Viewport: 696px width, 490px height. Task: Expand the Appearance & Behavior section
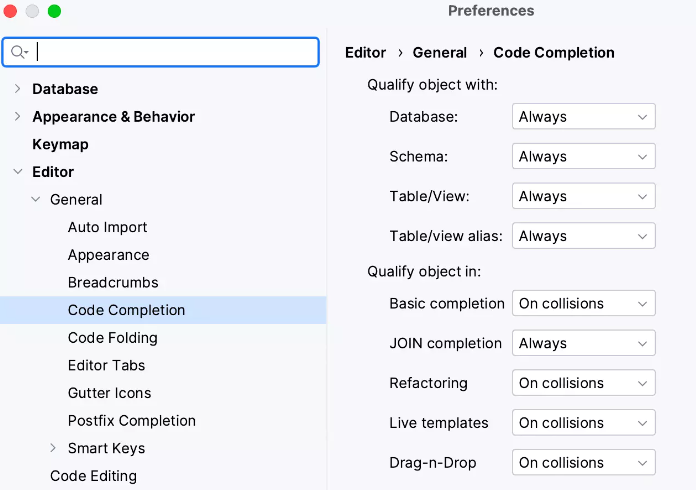pyautogui.click(x=17, y=117)
